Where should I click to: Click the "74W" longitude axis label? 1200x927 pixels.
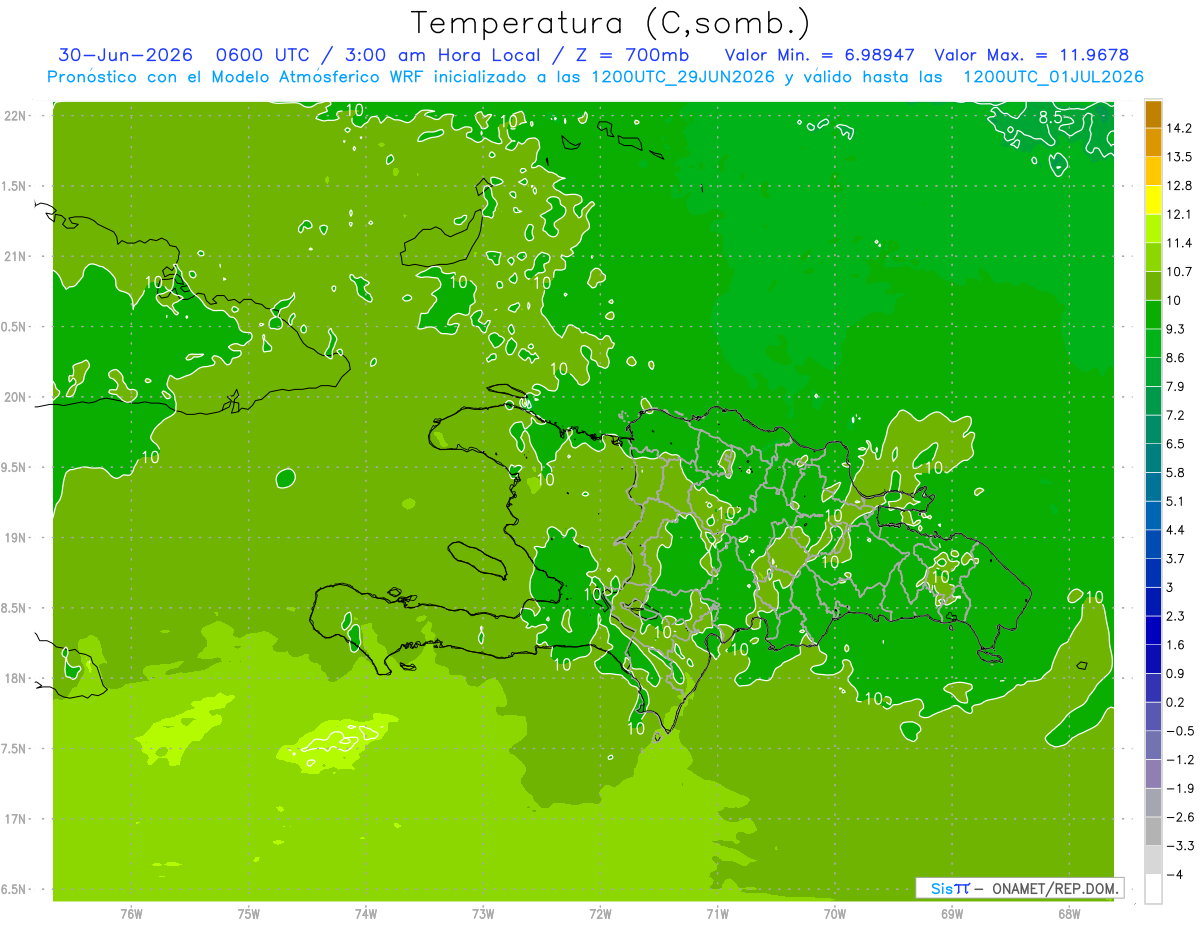366,914
